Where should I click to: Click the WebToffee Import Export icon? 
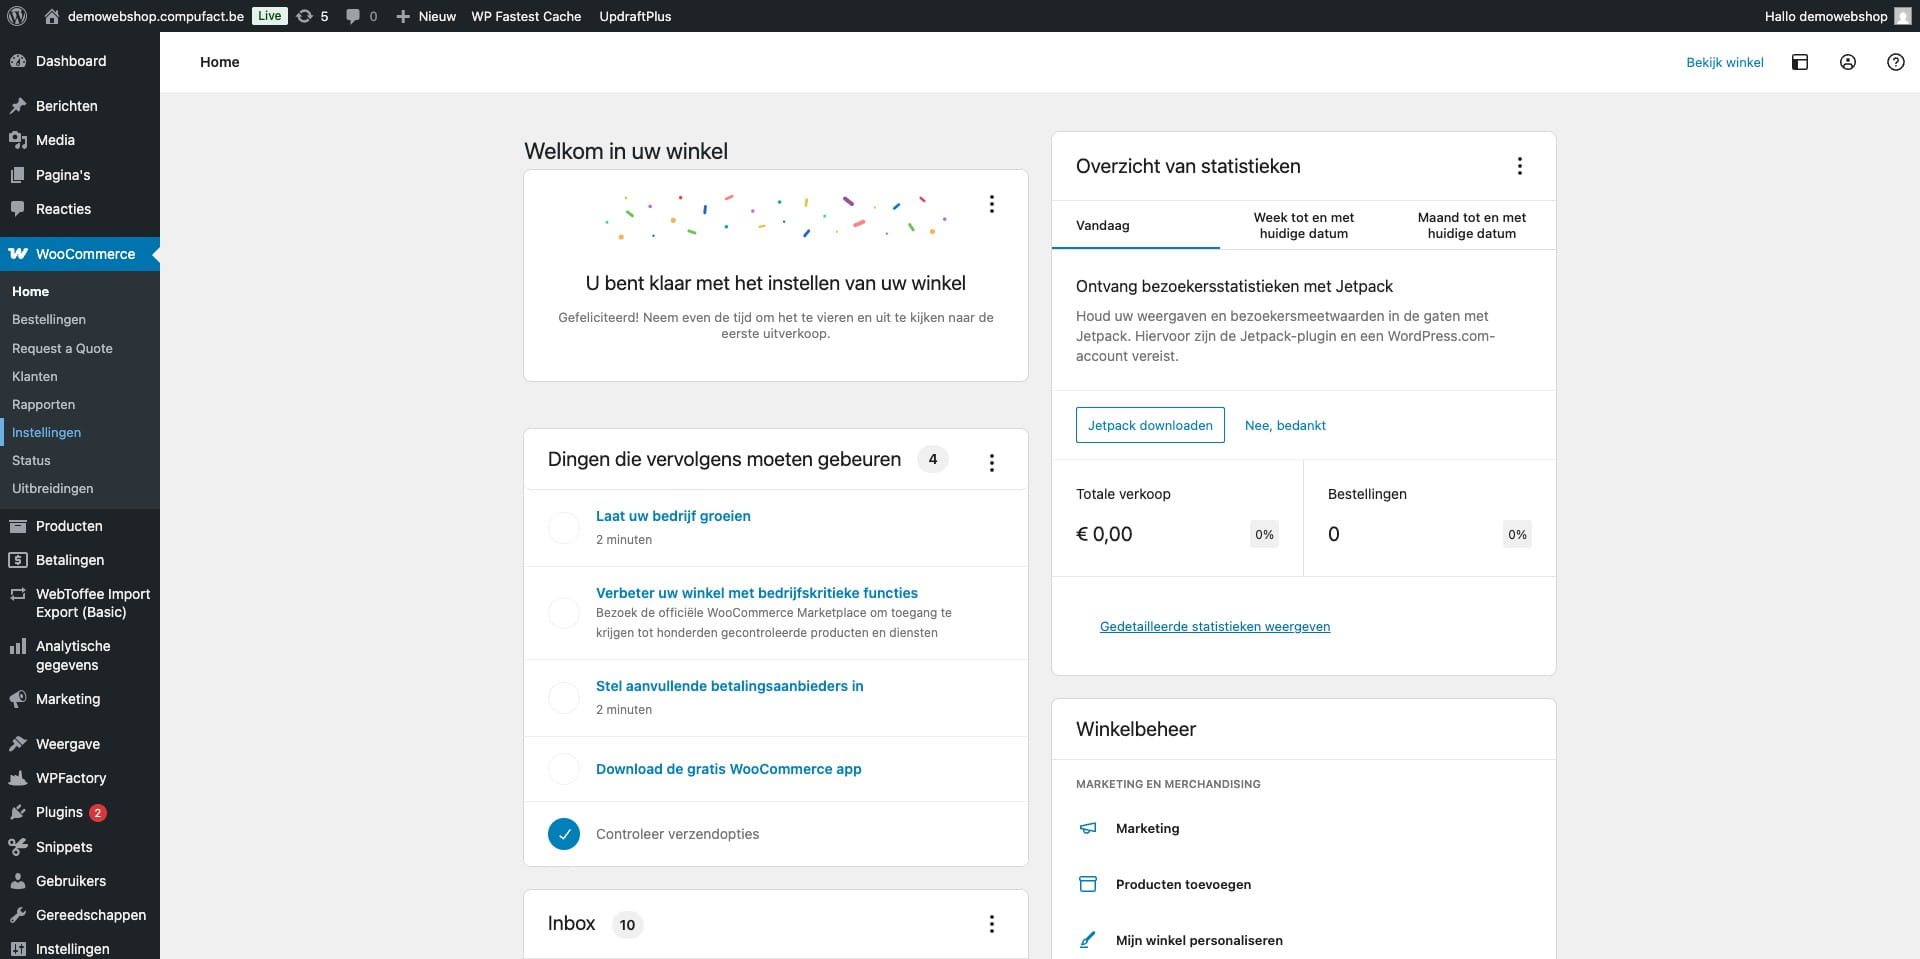[18, 594]
